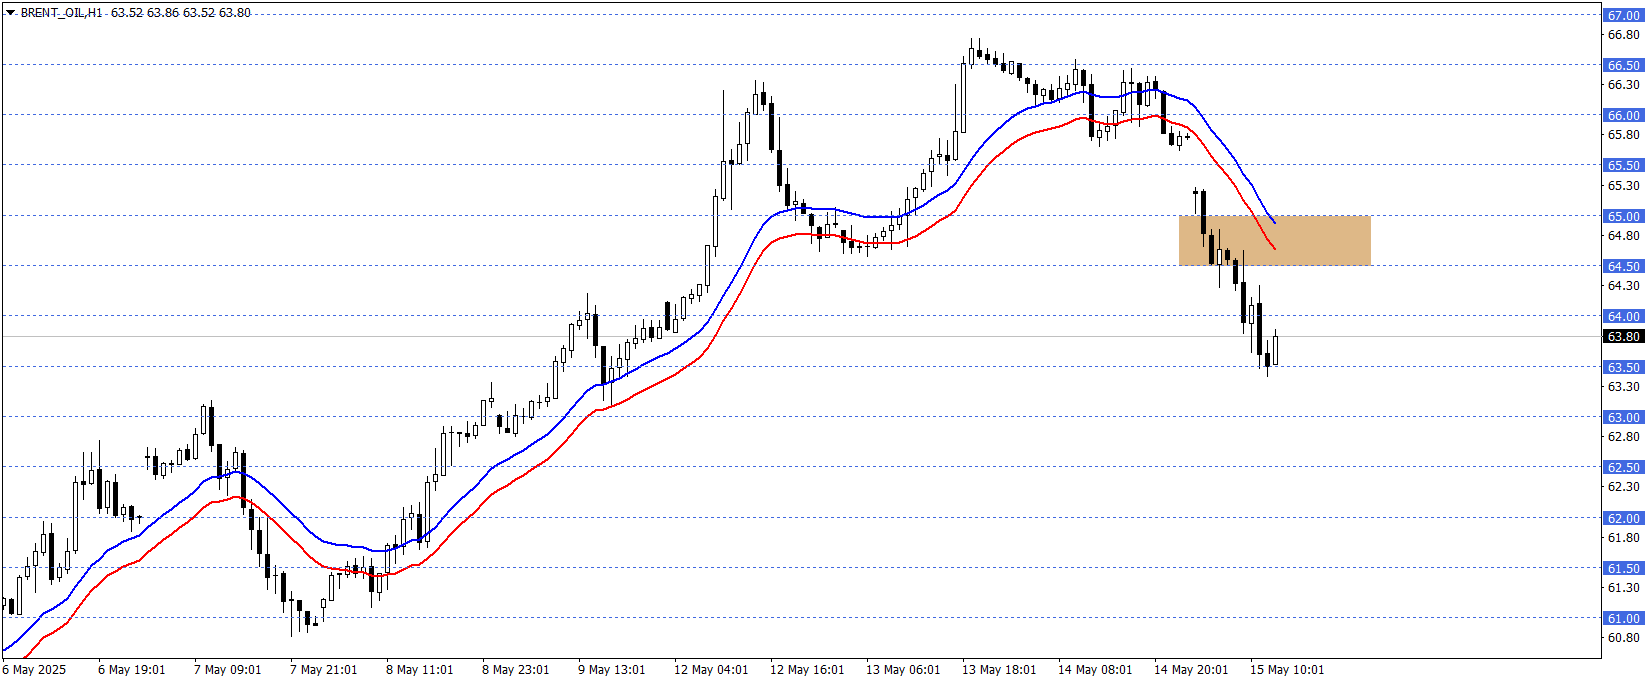Click the 14 May 08:01 time label
The image size is (1651, 682).
[1095, 670]
